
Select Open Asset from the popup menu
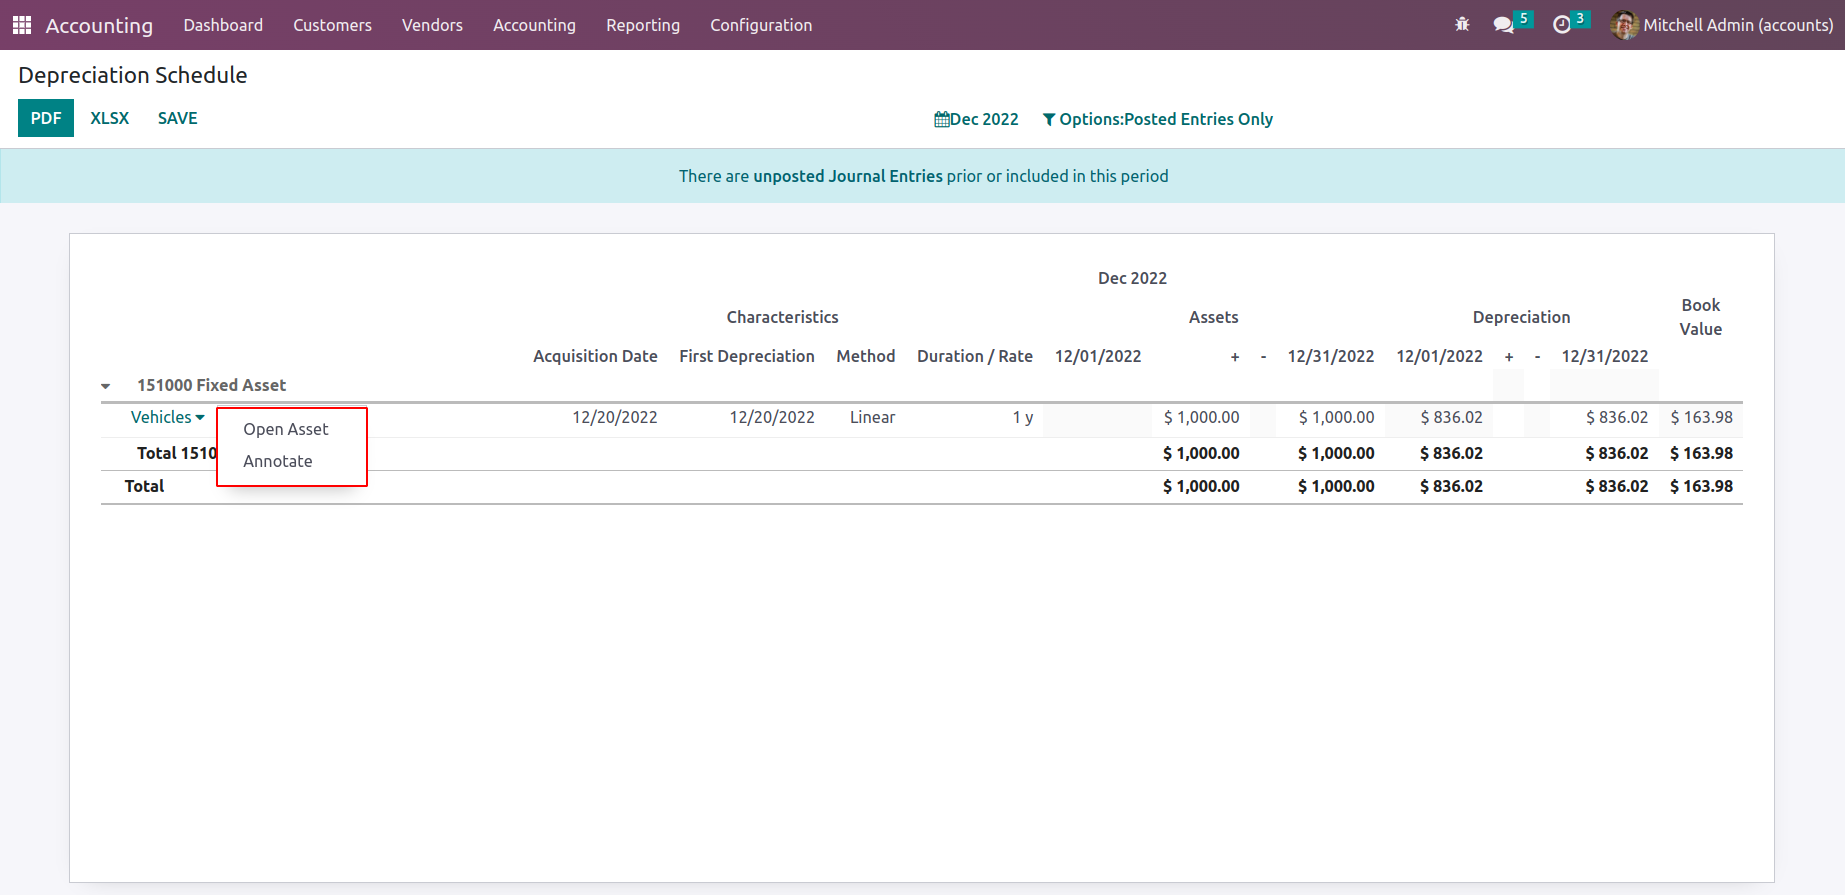coord(286,429)
